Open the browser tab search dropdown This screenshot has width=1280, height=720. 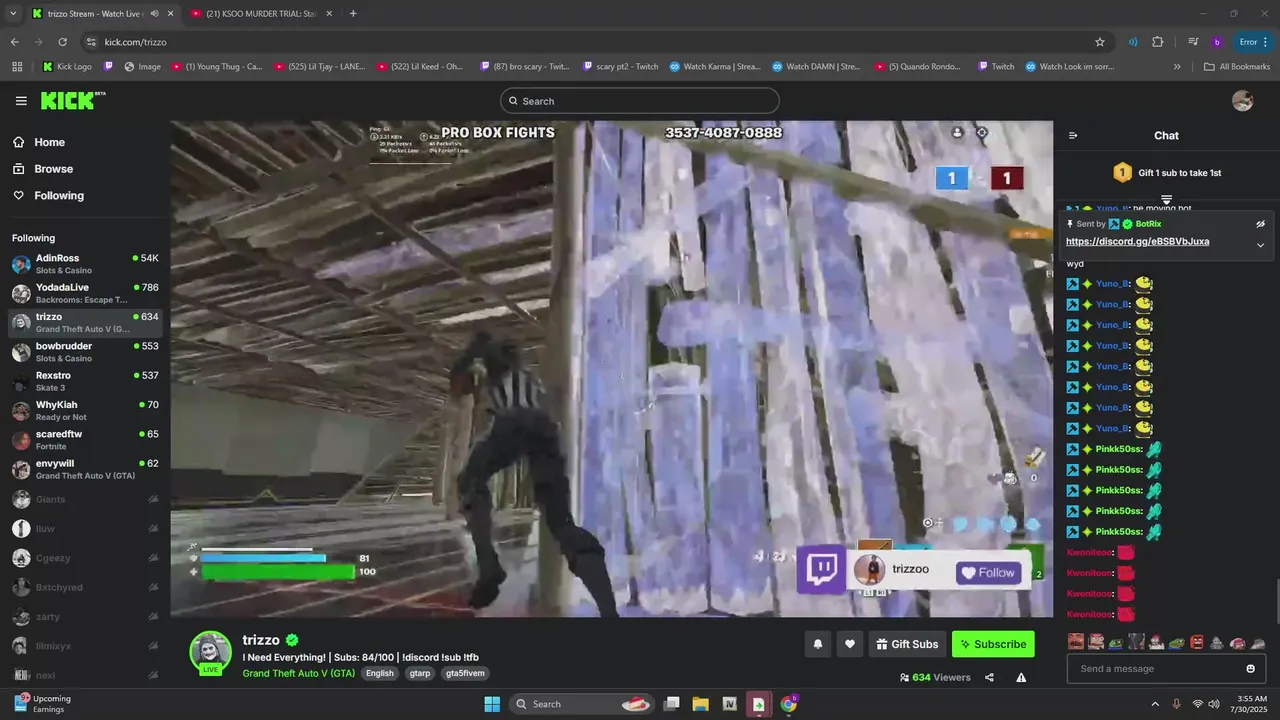click(x=13, y=14)
